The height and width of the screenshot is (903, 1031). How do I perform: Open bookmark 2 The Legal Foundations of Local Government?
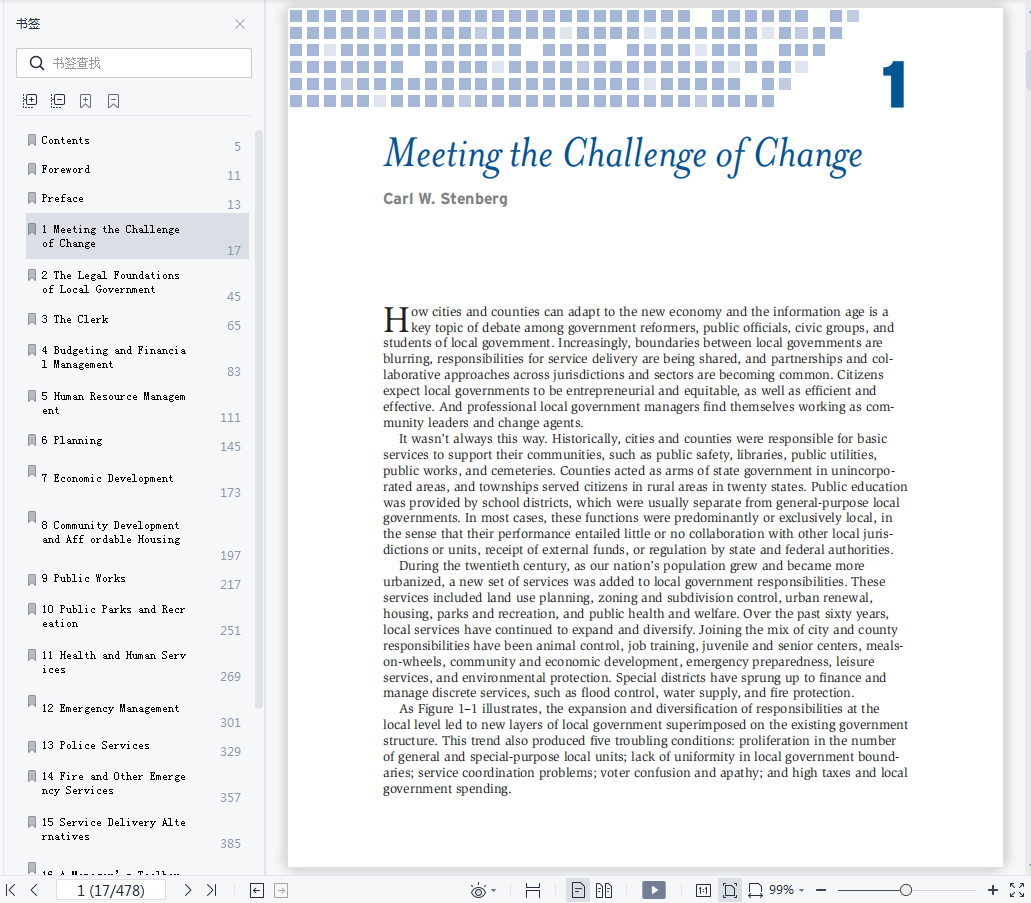tap(137, 282)
